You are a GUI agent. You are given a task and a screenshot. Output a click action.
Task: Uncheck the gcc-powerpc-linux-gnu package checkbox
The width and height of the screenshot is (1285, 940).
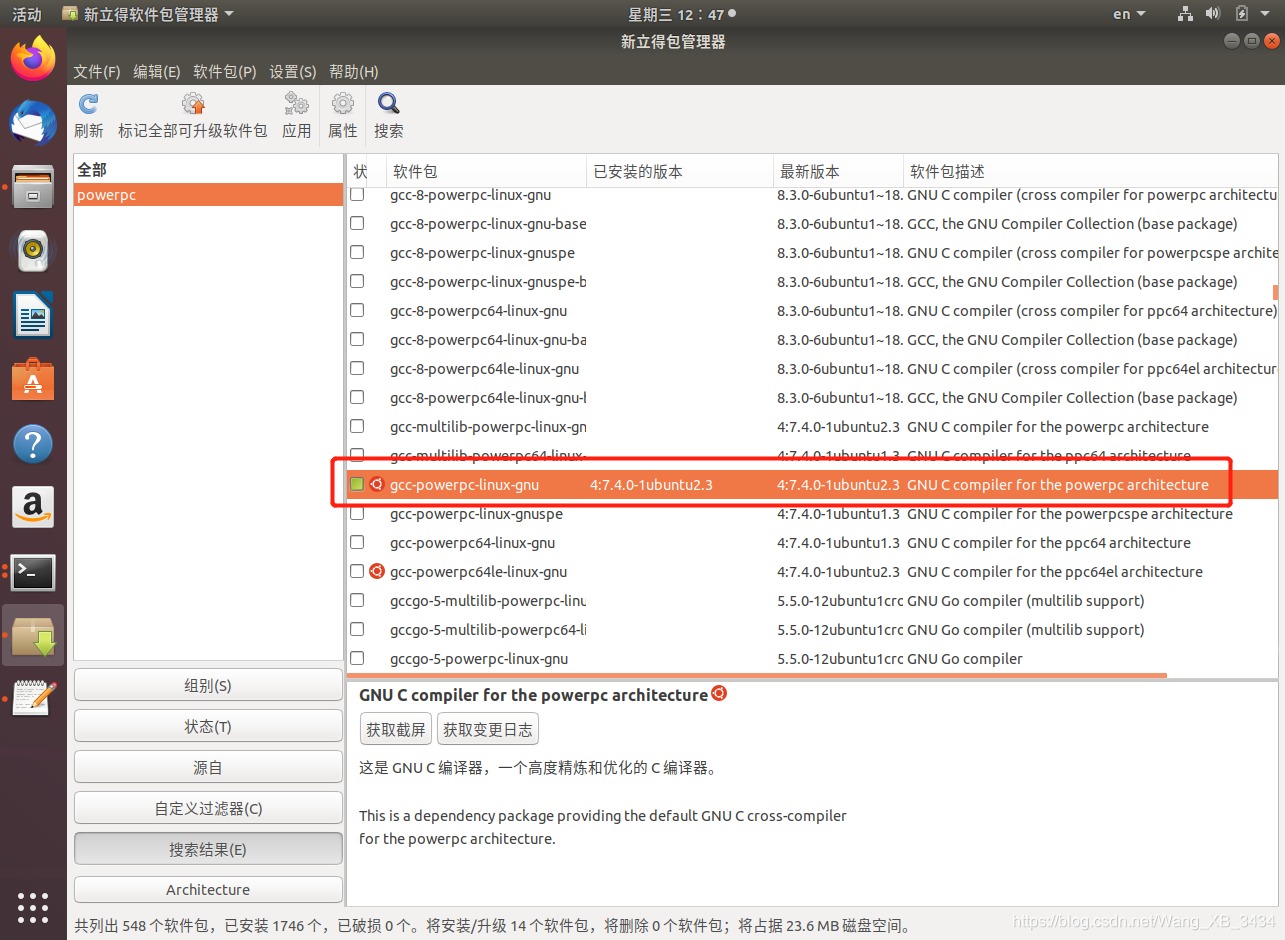click(357, 484)
